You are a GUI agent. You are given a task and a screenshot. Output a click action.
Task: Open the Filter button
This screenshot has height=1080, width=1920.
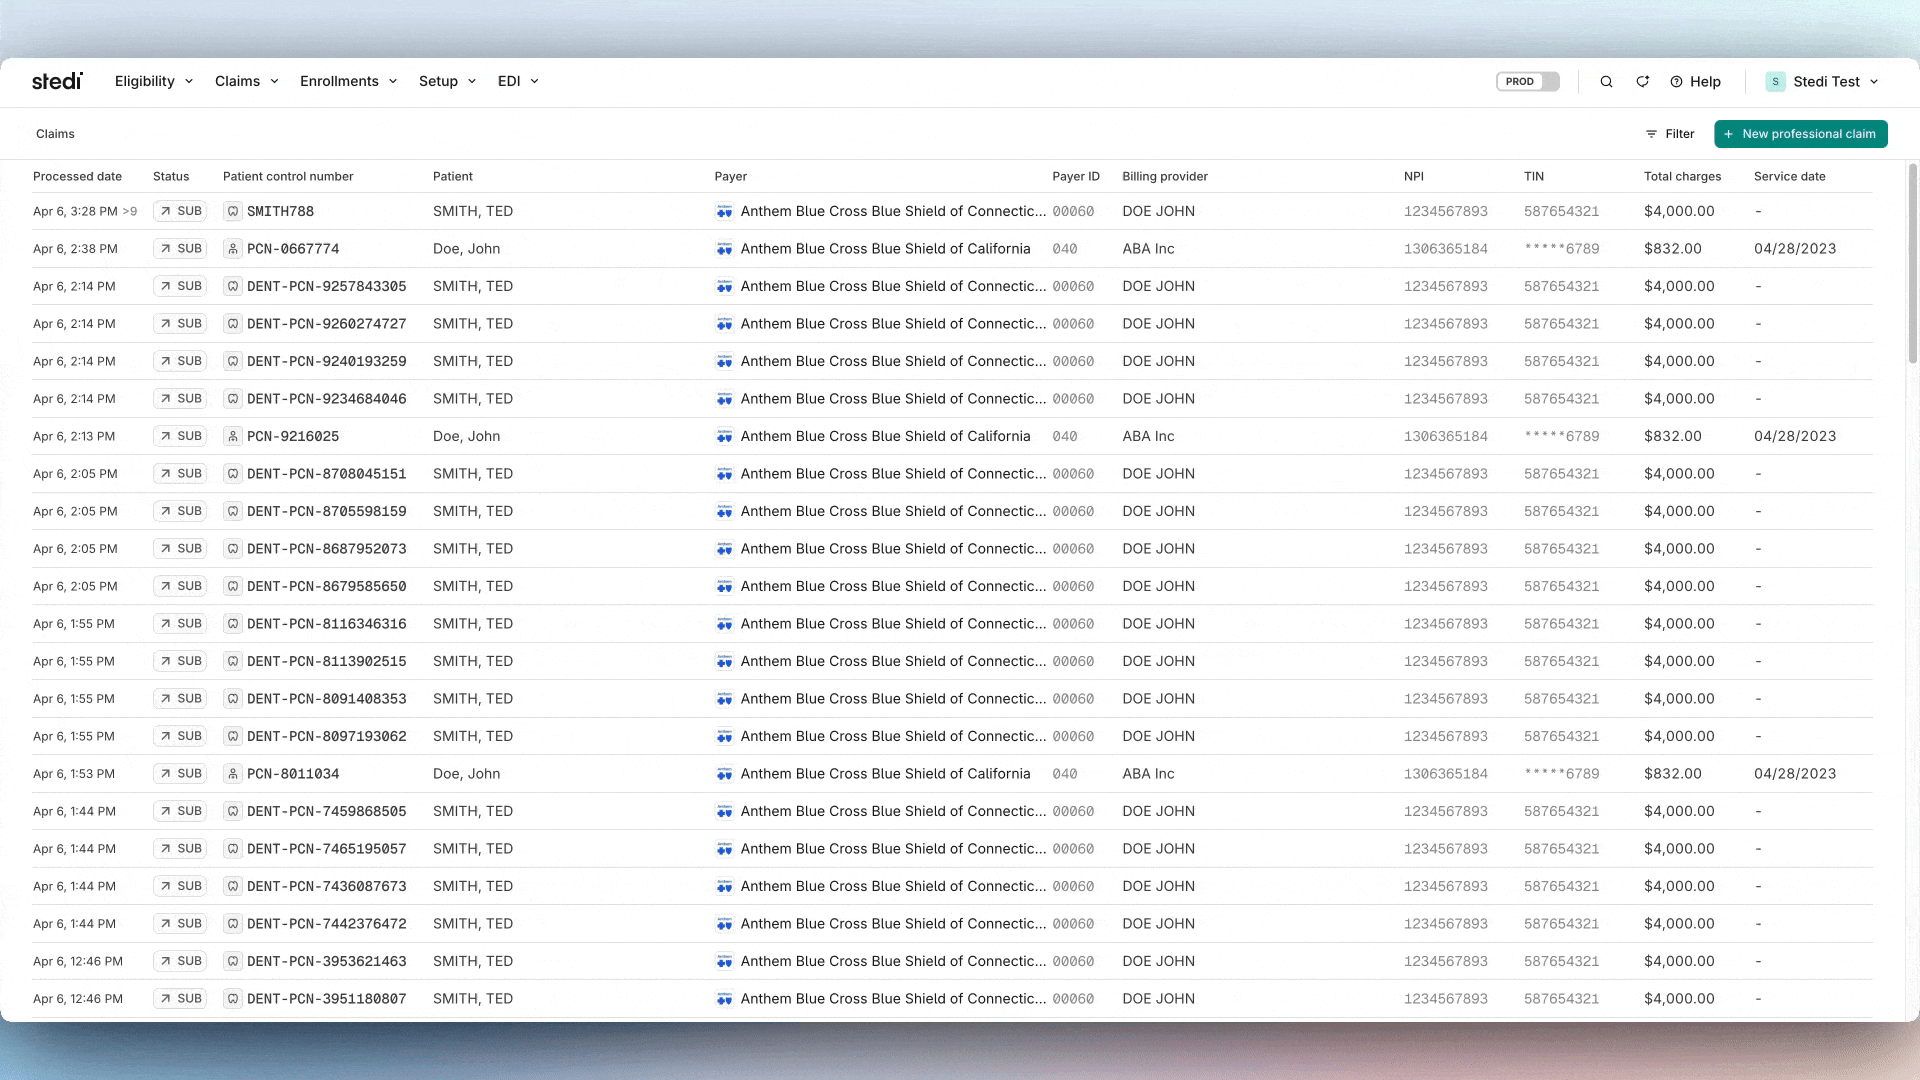[1670, 134]
